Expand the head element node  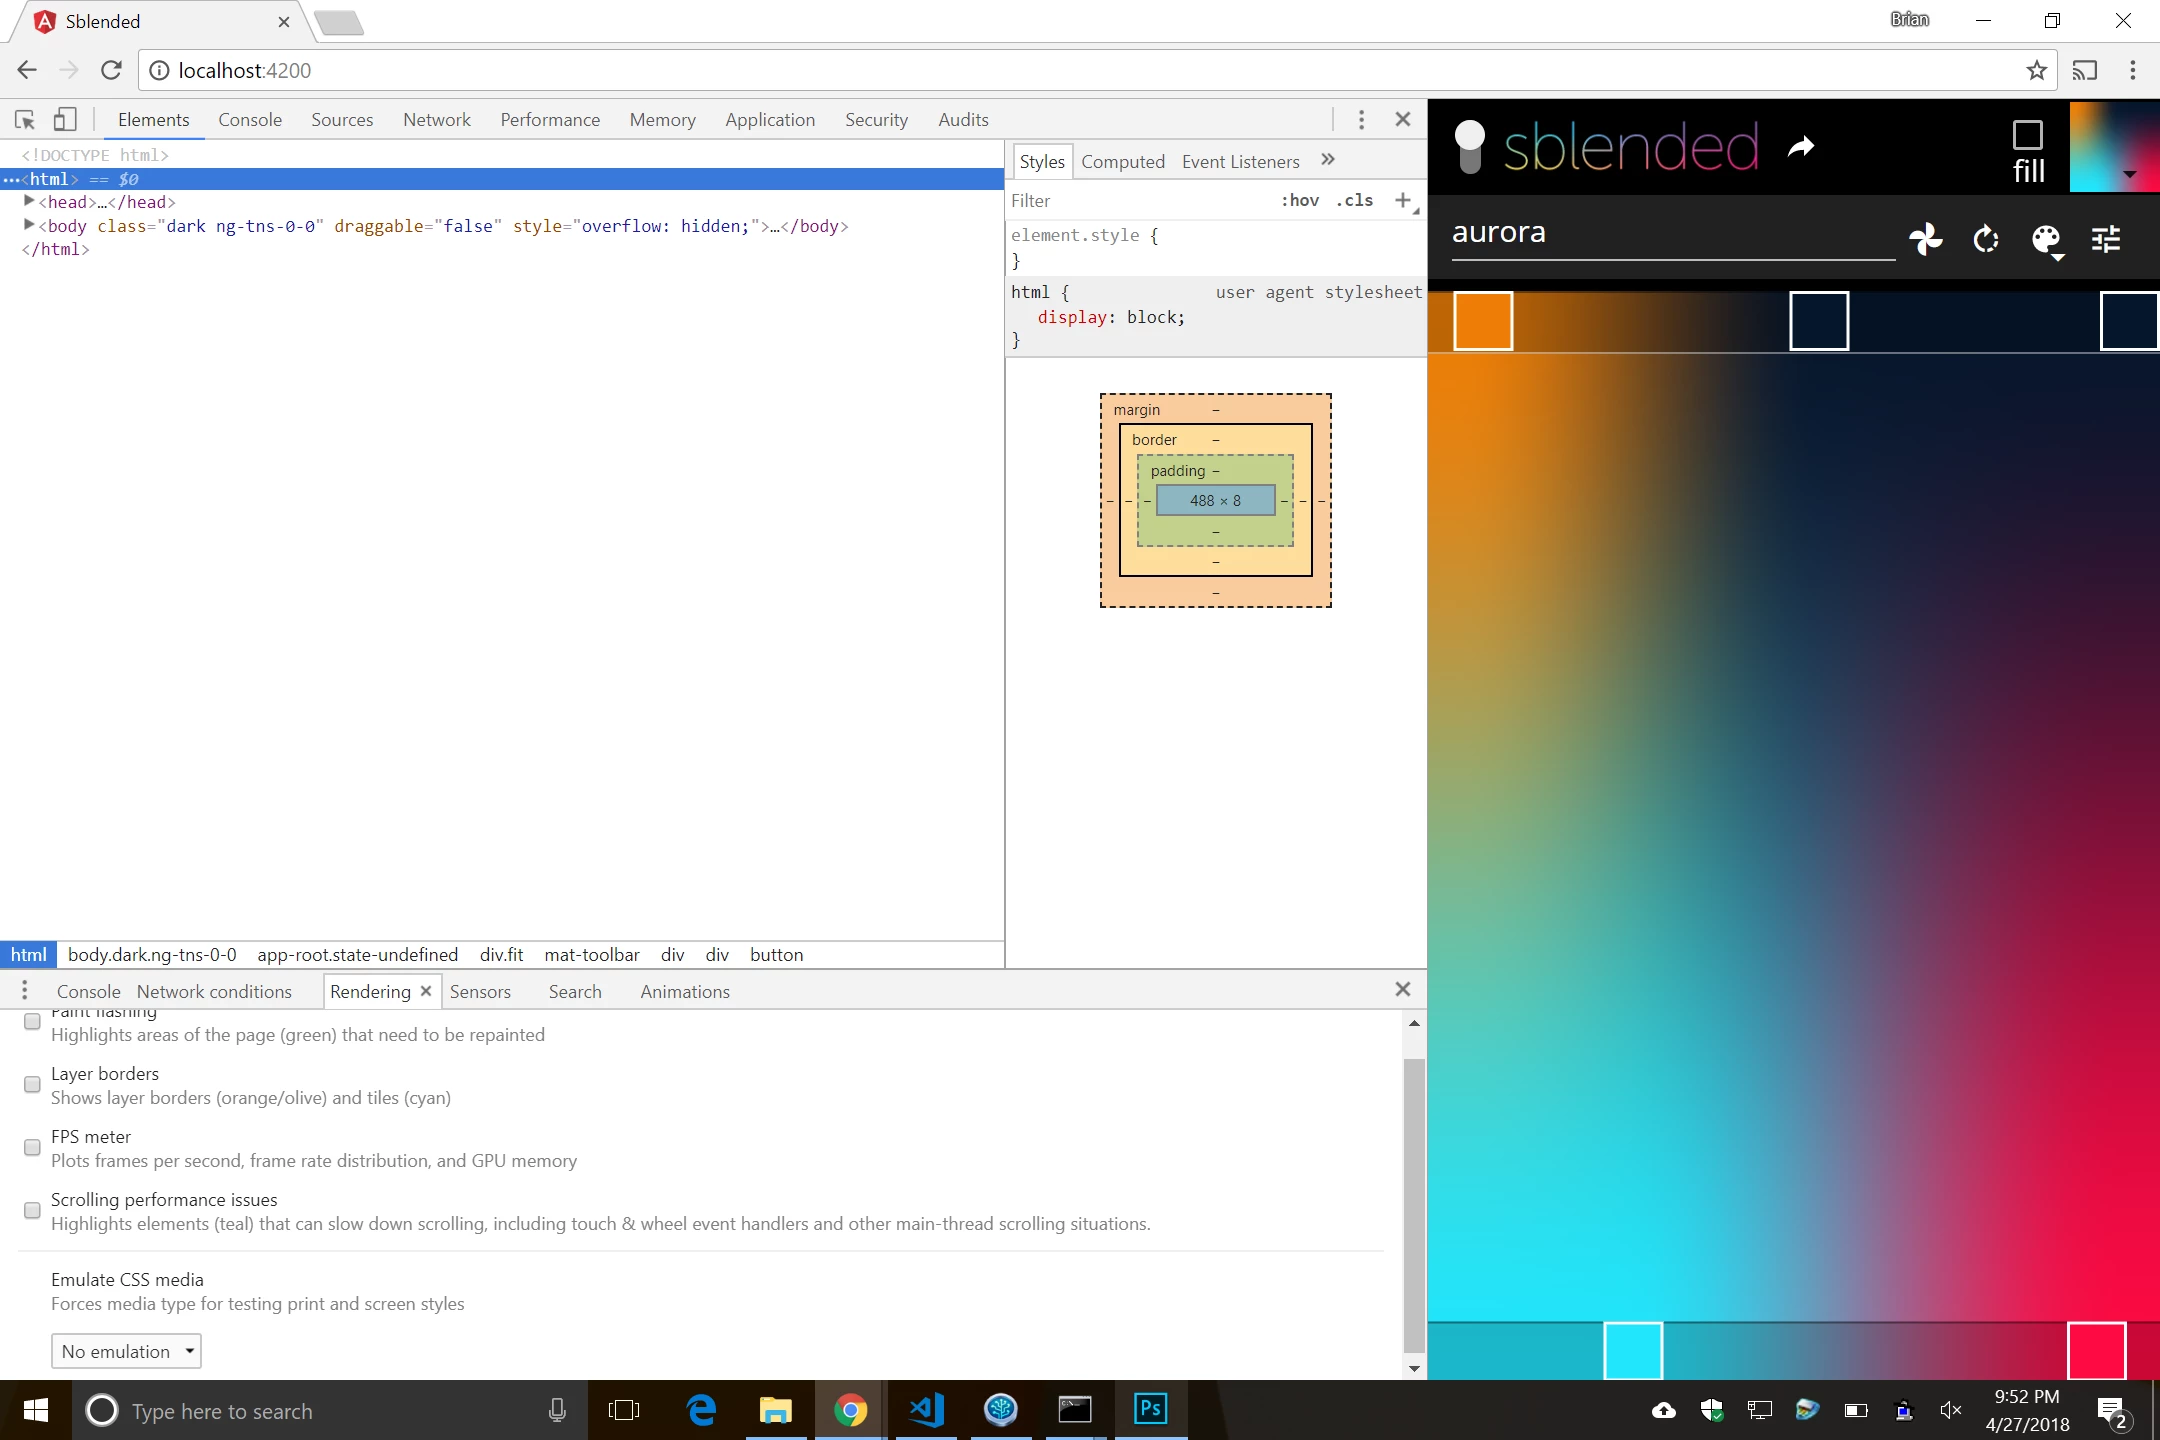tap(29, 201)
